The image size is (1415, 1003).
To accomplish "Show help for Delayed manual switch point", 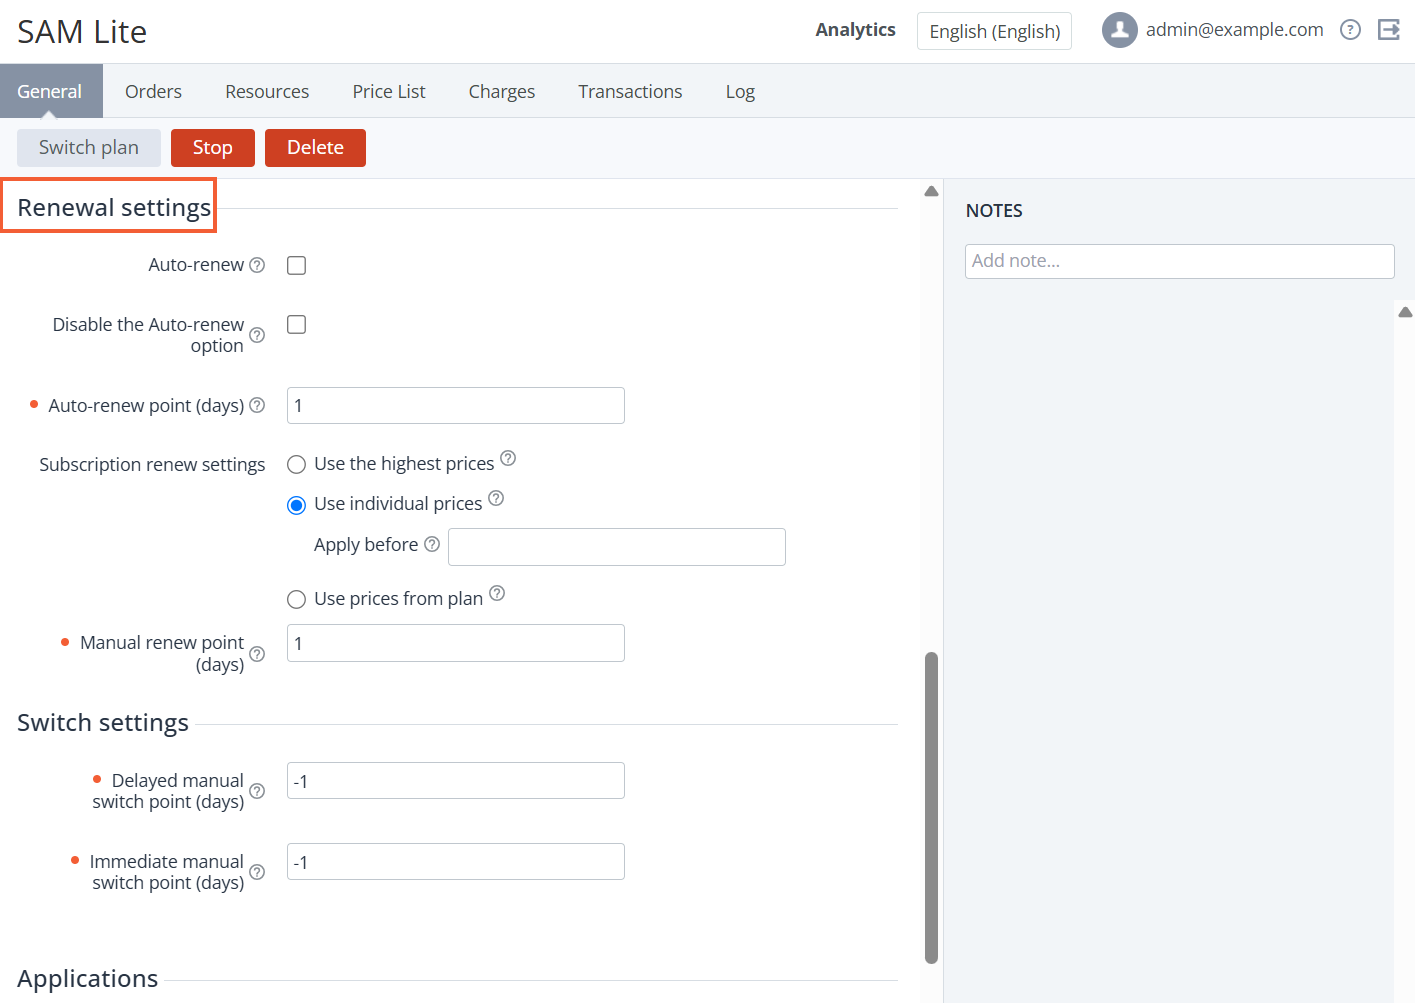I will pos(257,791).
